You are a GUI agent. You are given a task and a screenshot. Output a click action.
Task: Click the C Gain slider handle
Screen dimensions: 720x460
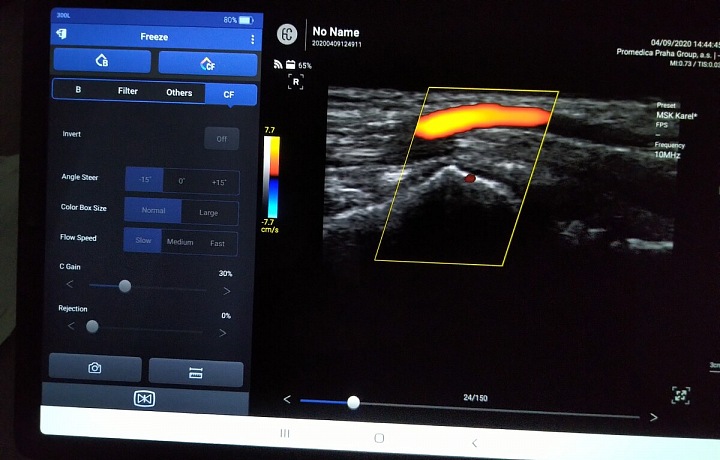(x=125, y=286)
